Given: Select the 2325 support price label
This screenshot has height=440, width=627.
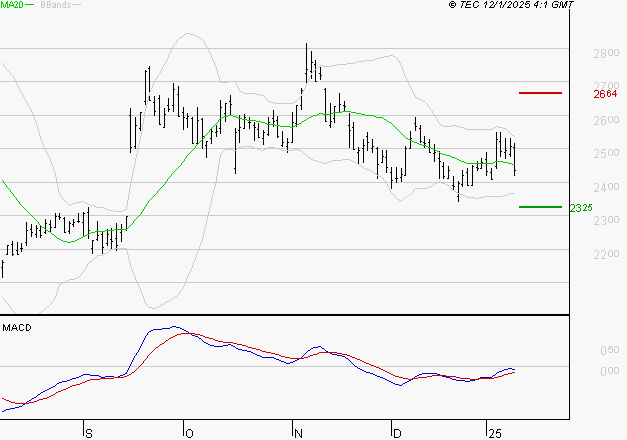Looking at the screenshot, I should 581,208.
